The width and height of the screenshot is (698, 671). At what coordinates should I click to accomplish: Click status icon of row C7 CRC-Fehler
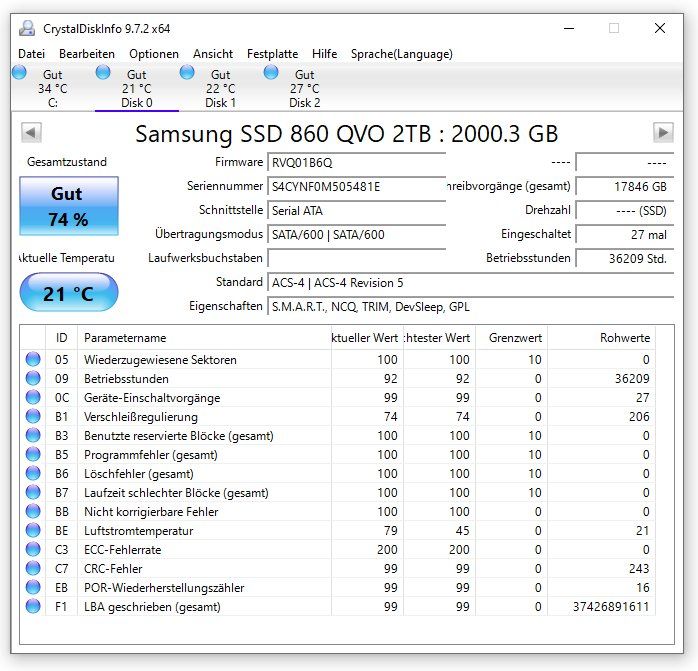(33, 568)
